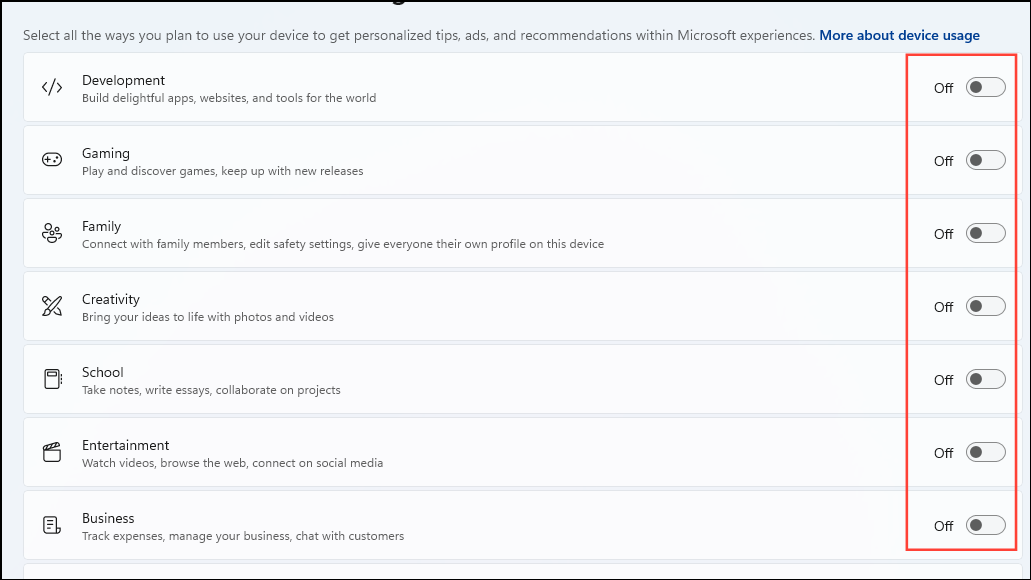
Task: Switch on the Business toggle
Action: pyautogui.click(x=985, y=525)
